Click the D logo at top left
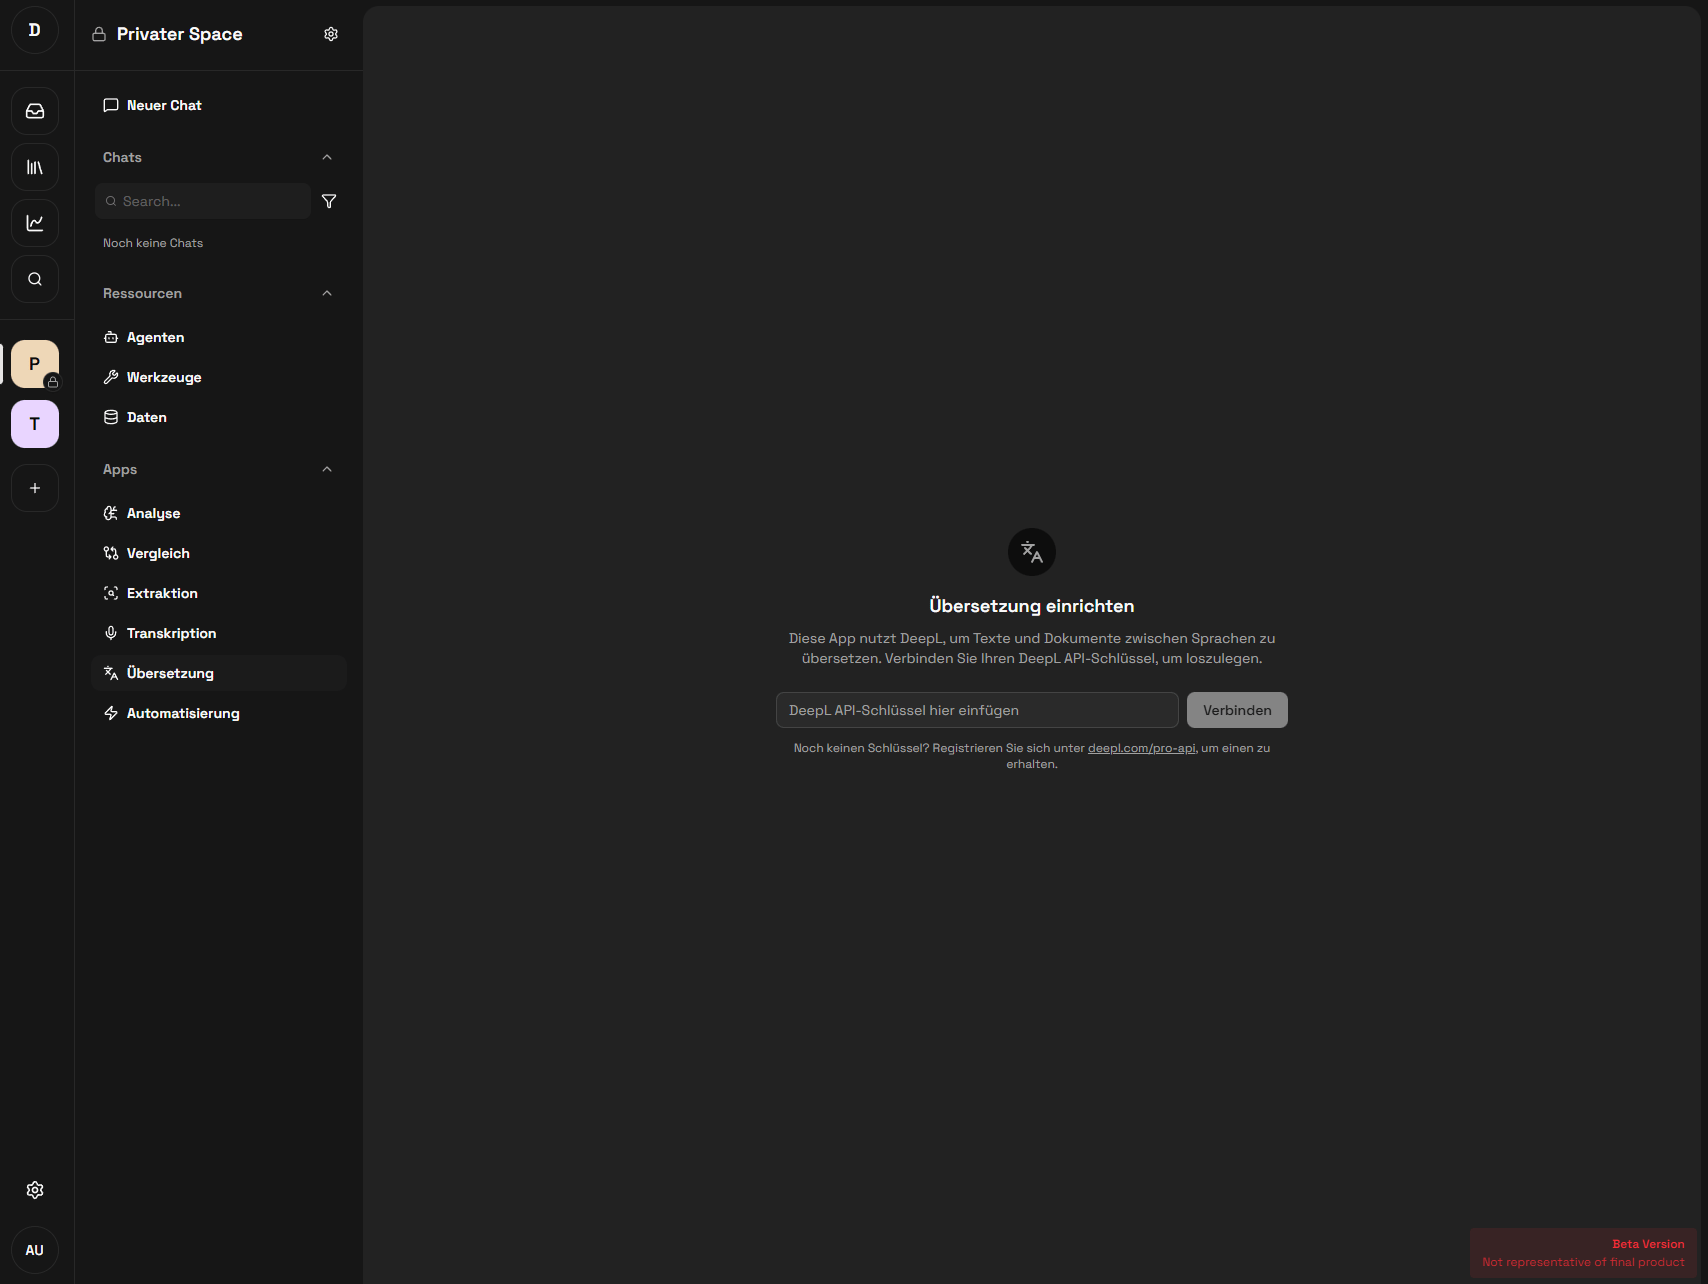Image resolution: width=1708 pixels, height=1284 pixels. pyautogui.click(x=35, y=30)
